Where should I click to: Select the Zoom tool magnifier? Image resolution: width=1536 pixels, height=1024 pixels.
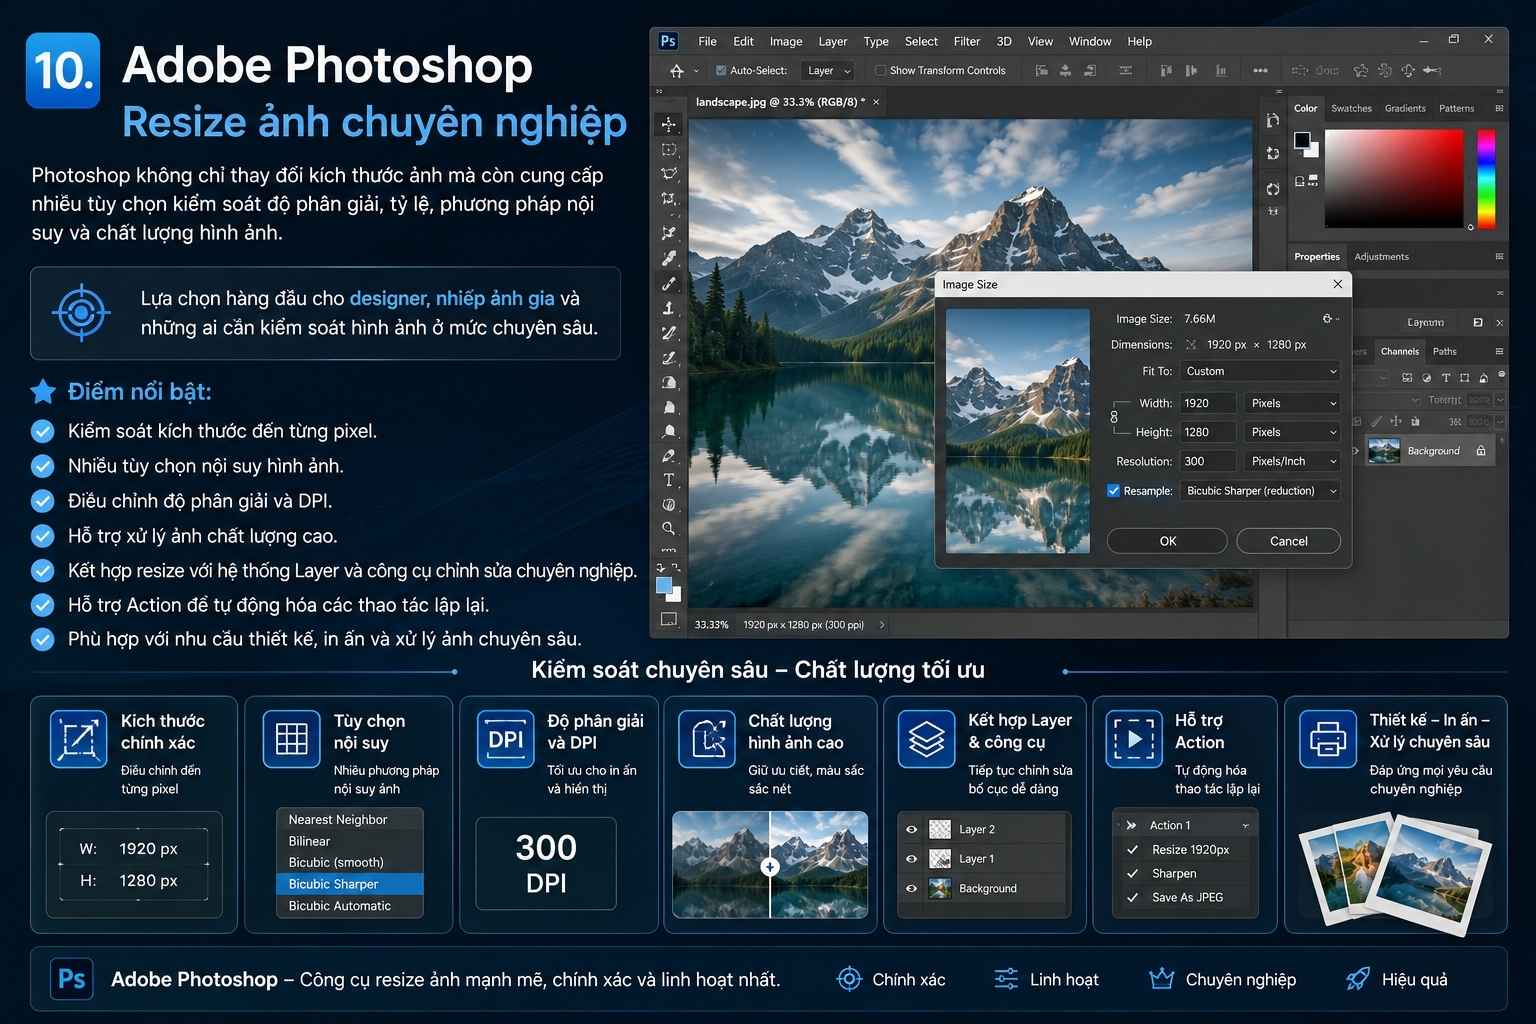click(x=669, y=528)
